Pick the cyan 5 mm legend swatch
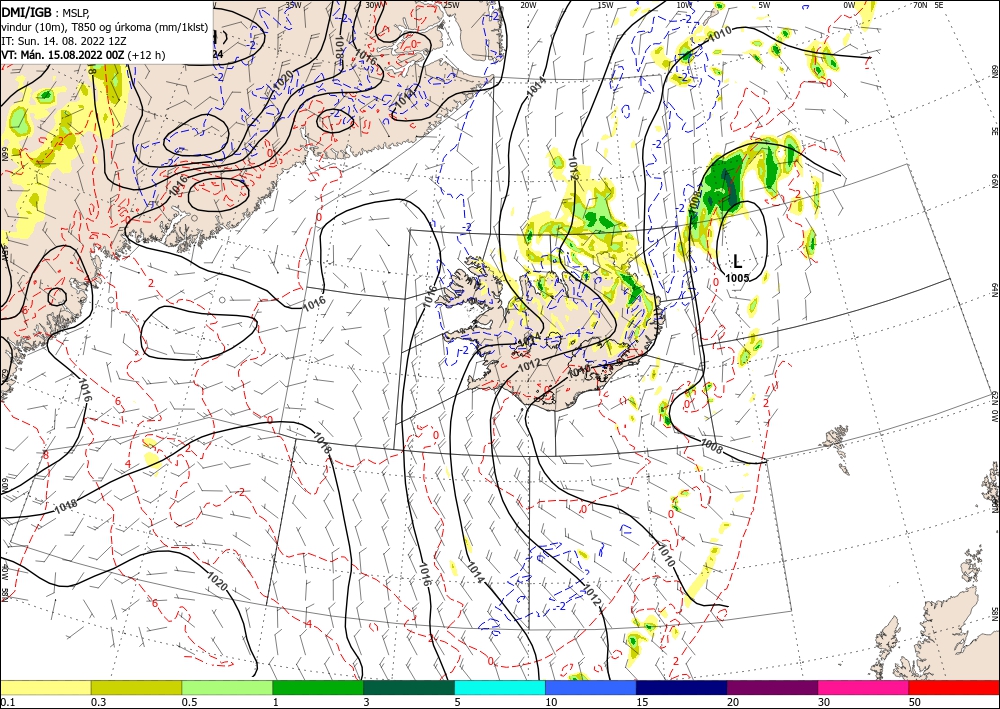Screen dimensions: 1000x709 click(x=500, y=687)
